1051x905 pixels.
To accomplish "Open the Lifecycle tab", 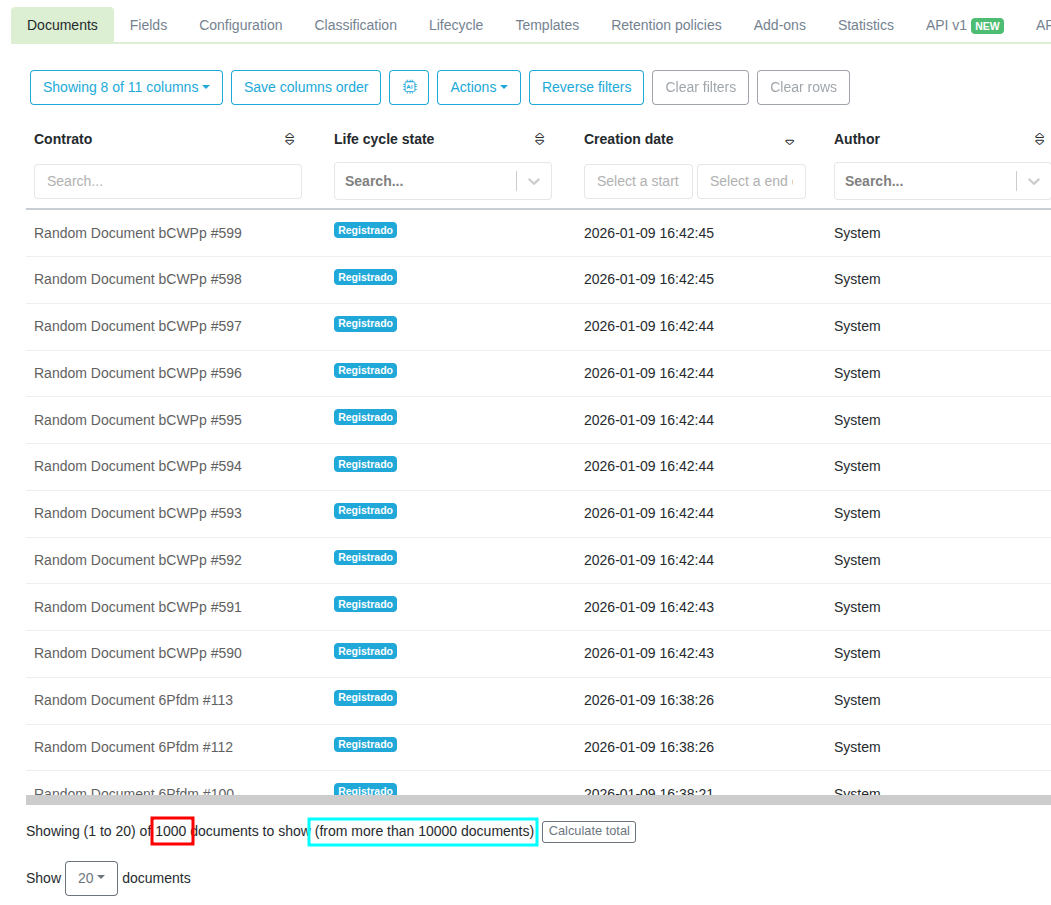I will [456, 25].
